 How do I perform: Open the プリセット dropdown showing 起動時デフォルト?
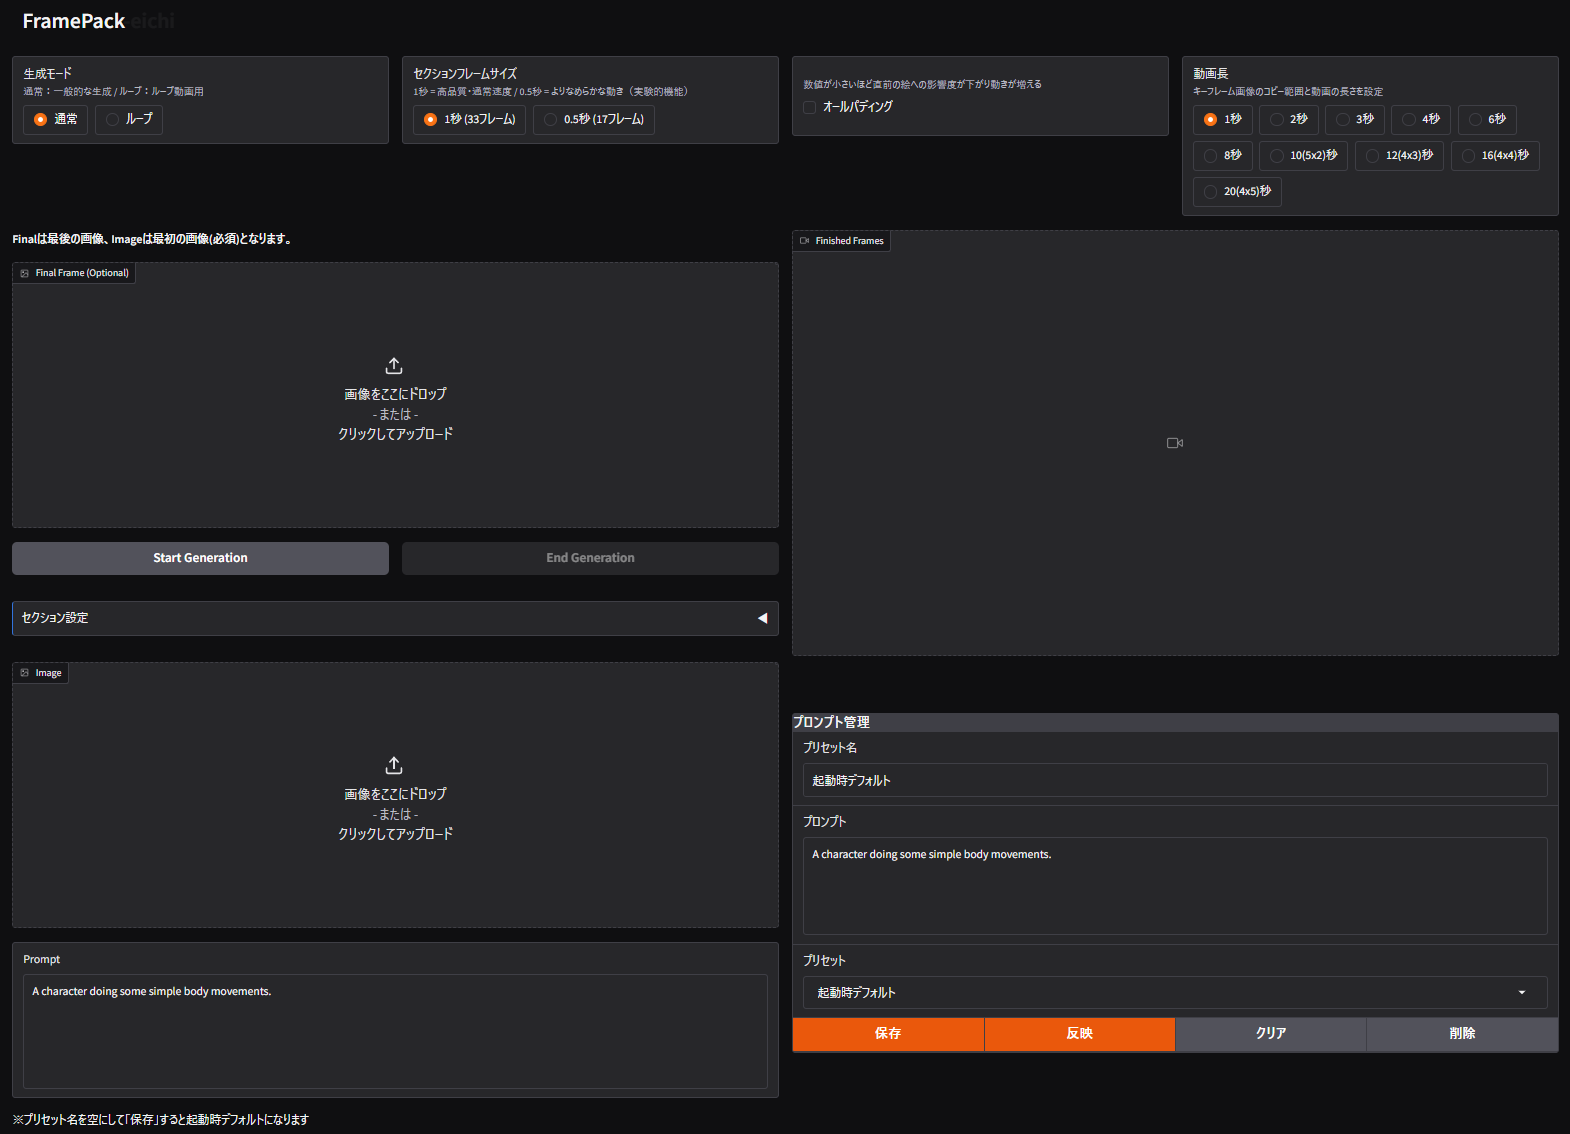point(1175,992)
